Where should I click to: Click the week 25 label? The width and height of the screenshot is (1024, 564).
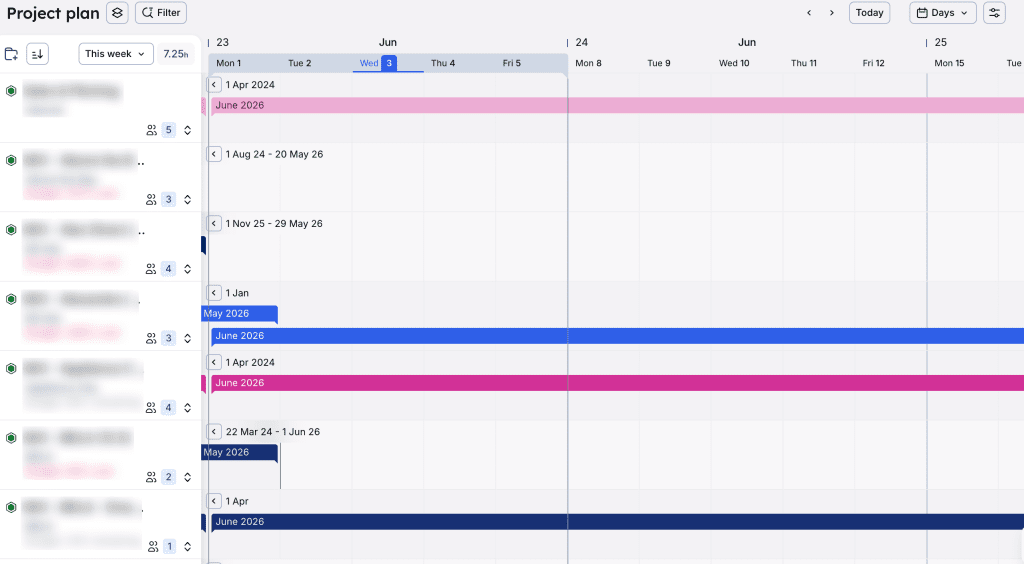(940, 42)
